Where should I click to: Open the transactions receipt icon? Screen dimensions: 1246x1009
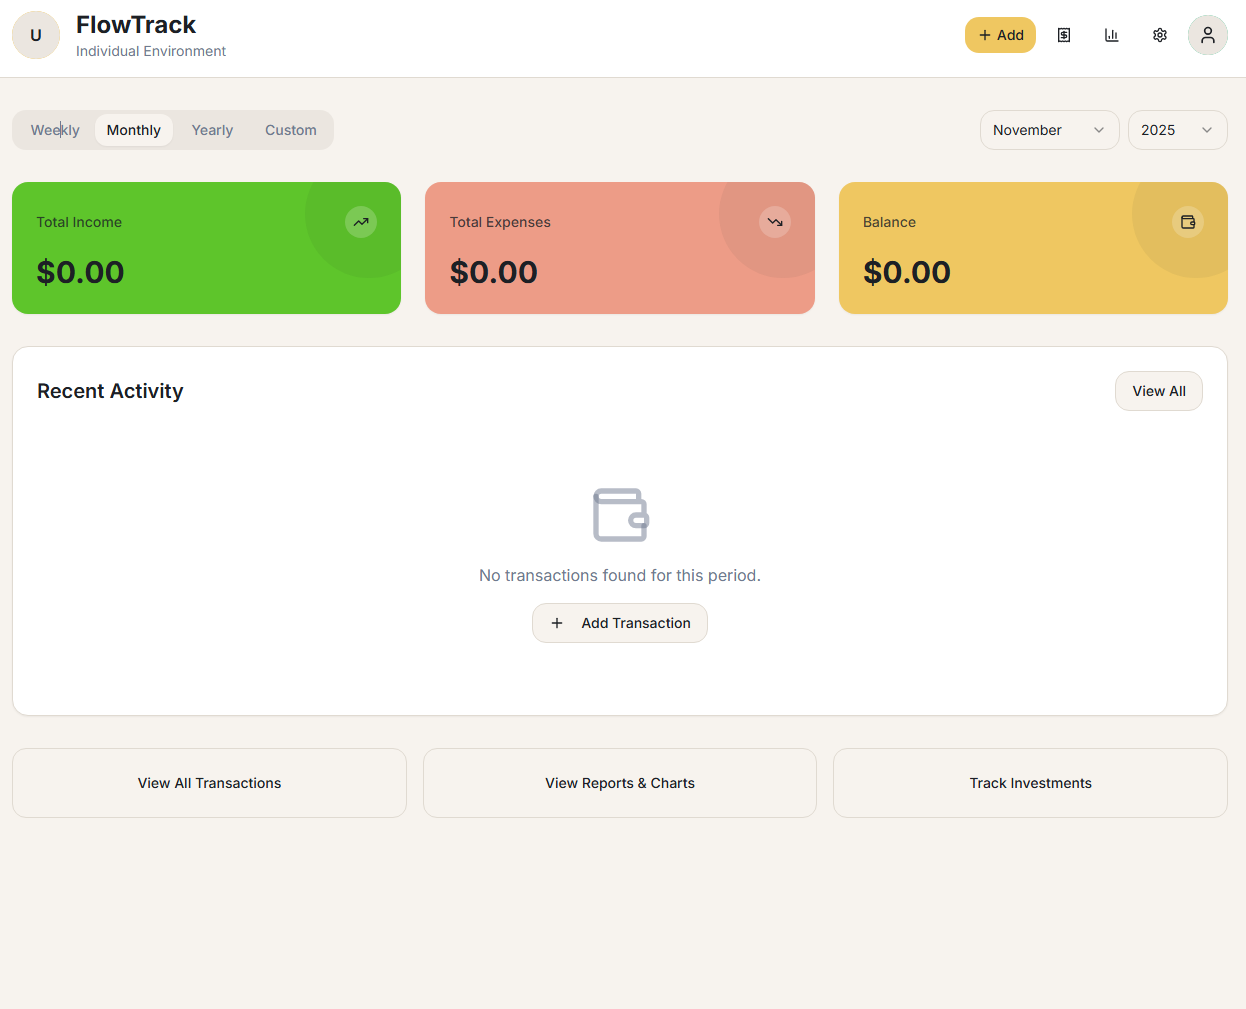tap(1063, 34)
